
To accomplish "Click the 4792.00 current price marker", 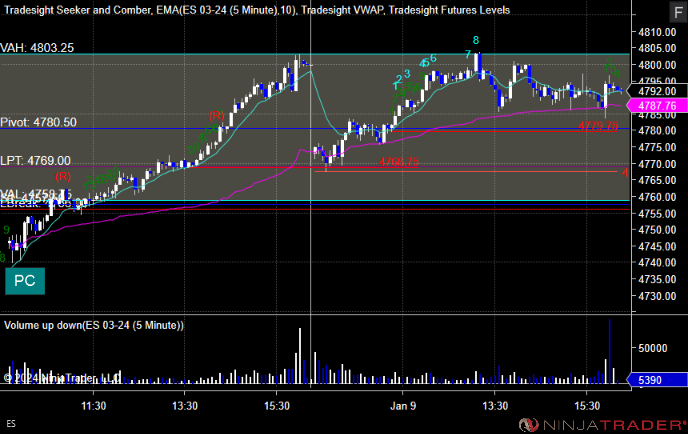I will (657, 91).
